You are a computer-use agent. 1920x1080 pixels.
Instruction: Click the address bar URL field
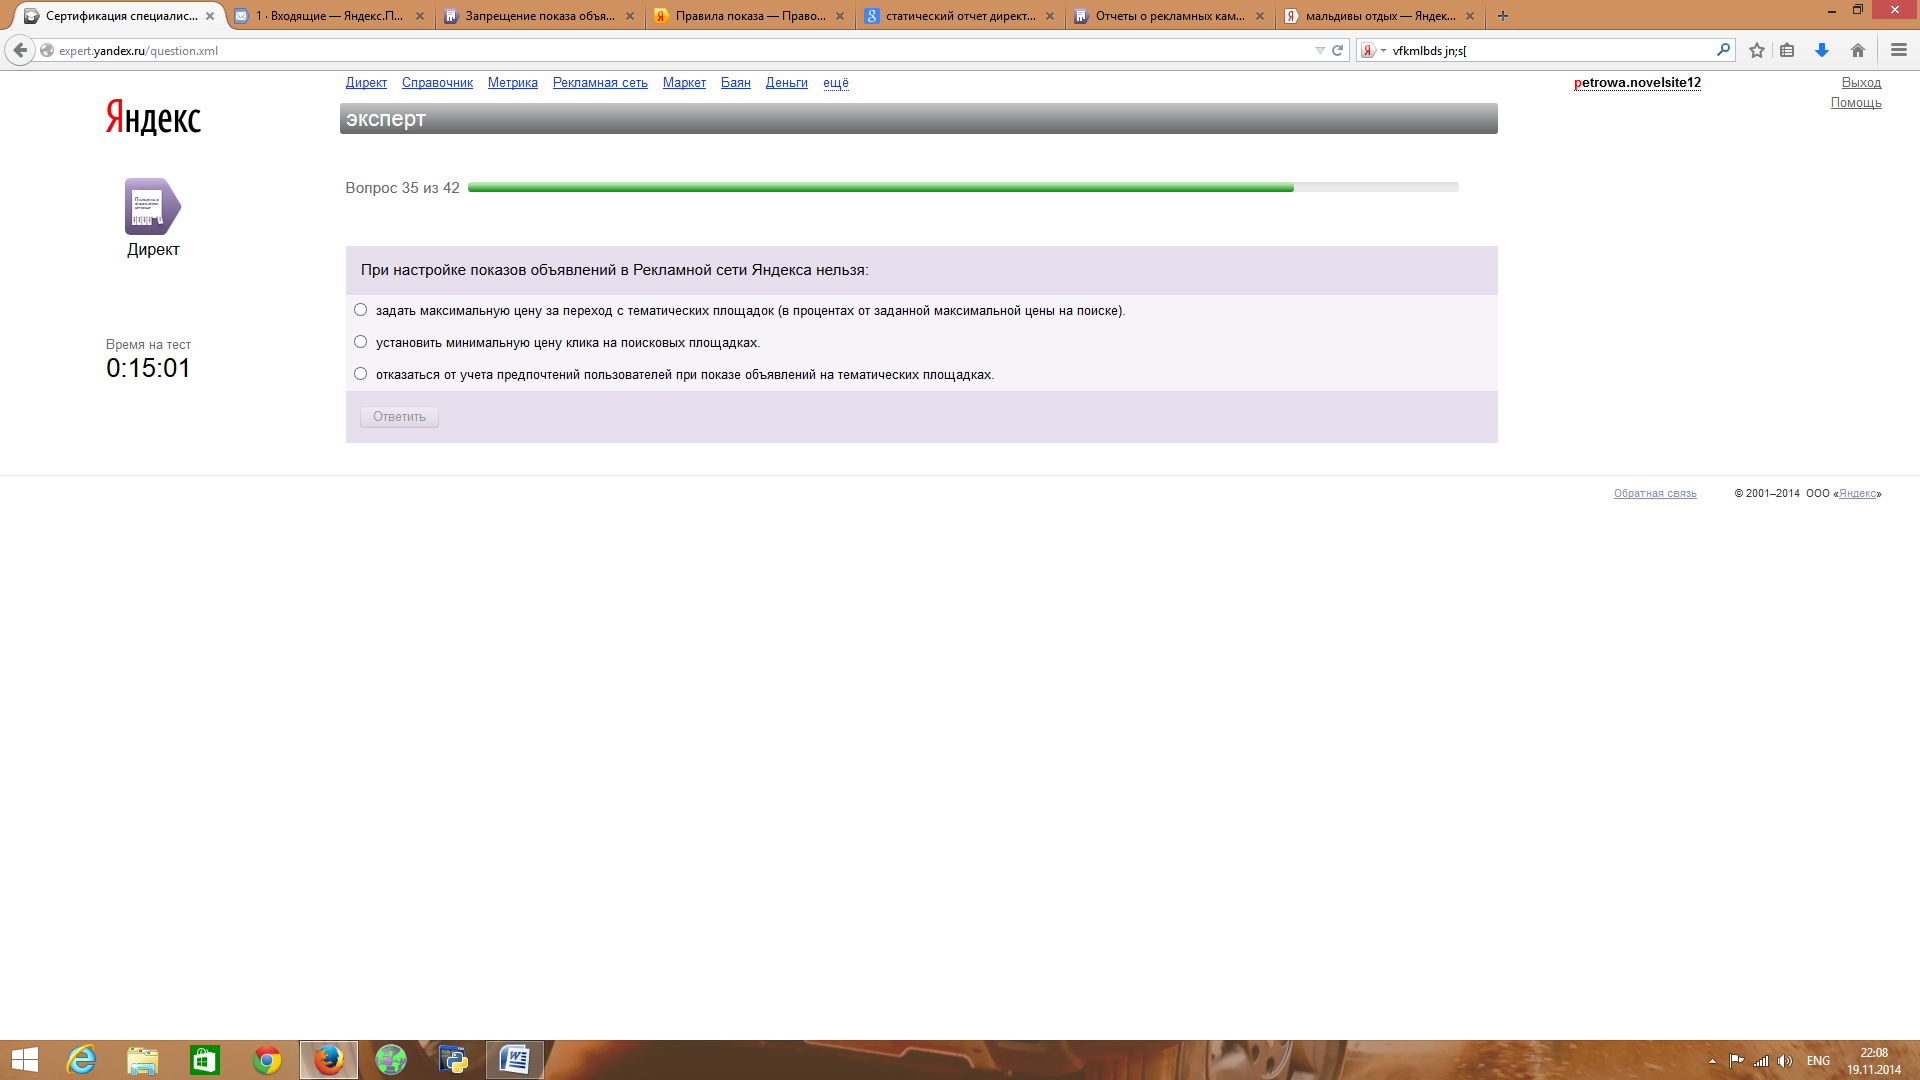click(680, 51)
